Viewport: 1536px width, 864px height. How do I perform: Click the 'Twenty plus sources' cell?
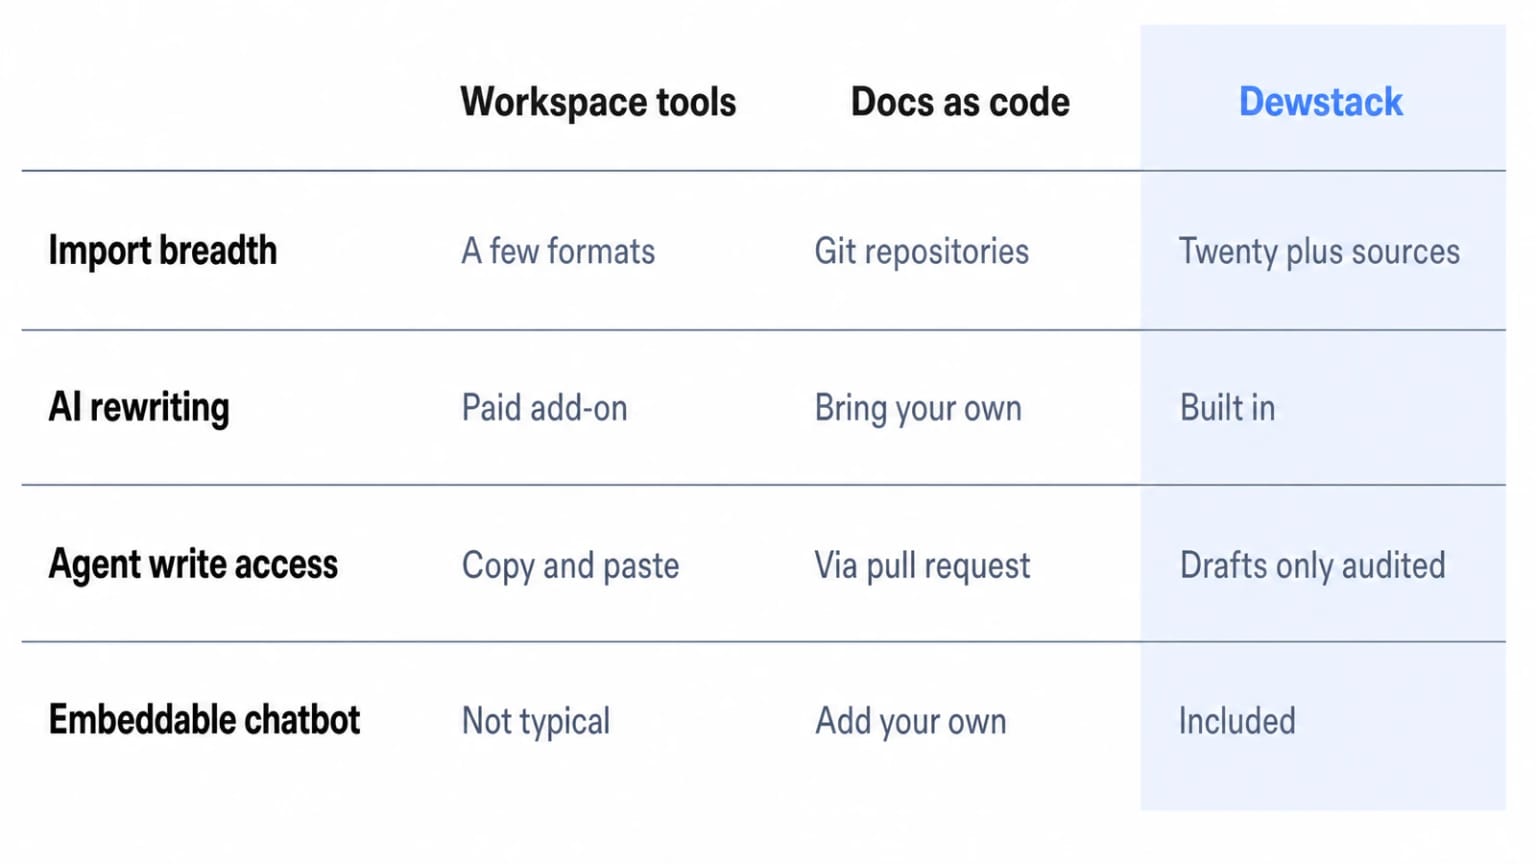1319,251
